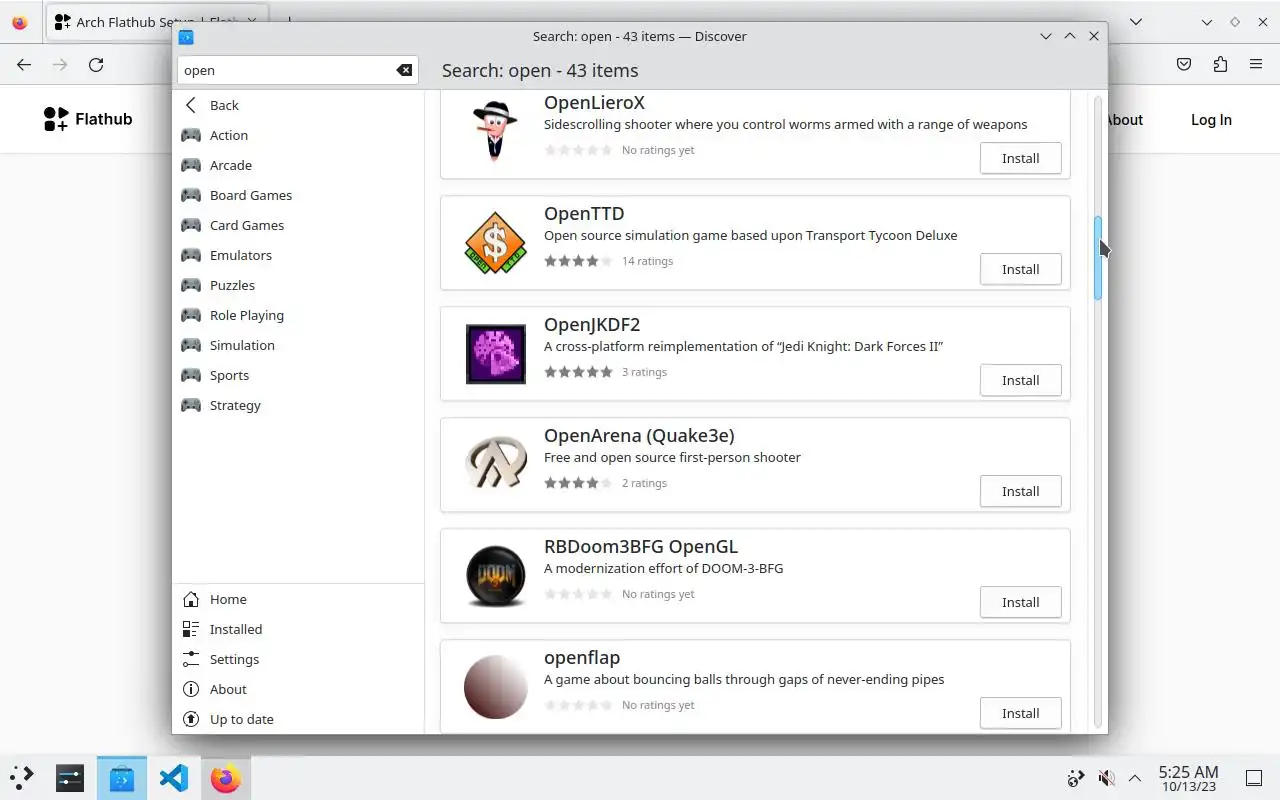
Task: Click the OpenArena logo icon
Action: [495, 463]
